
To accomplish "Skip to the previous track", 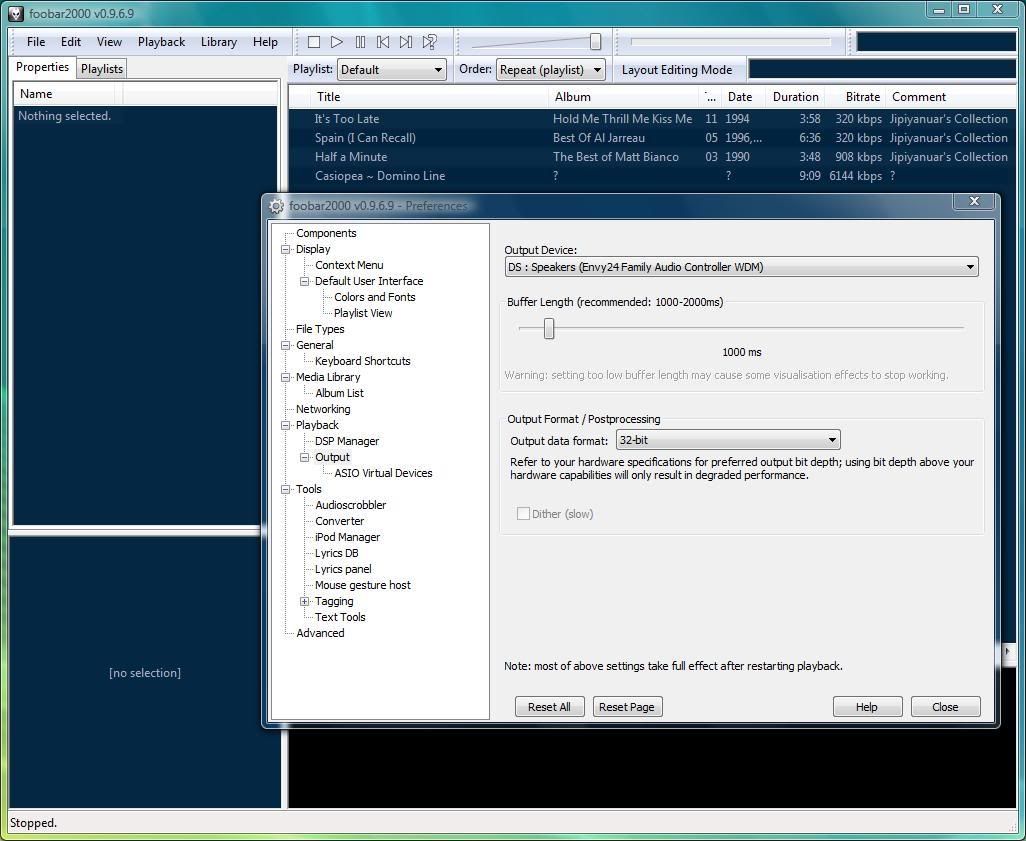I will click(383, 42).
